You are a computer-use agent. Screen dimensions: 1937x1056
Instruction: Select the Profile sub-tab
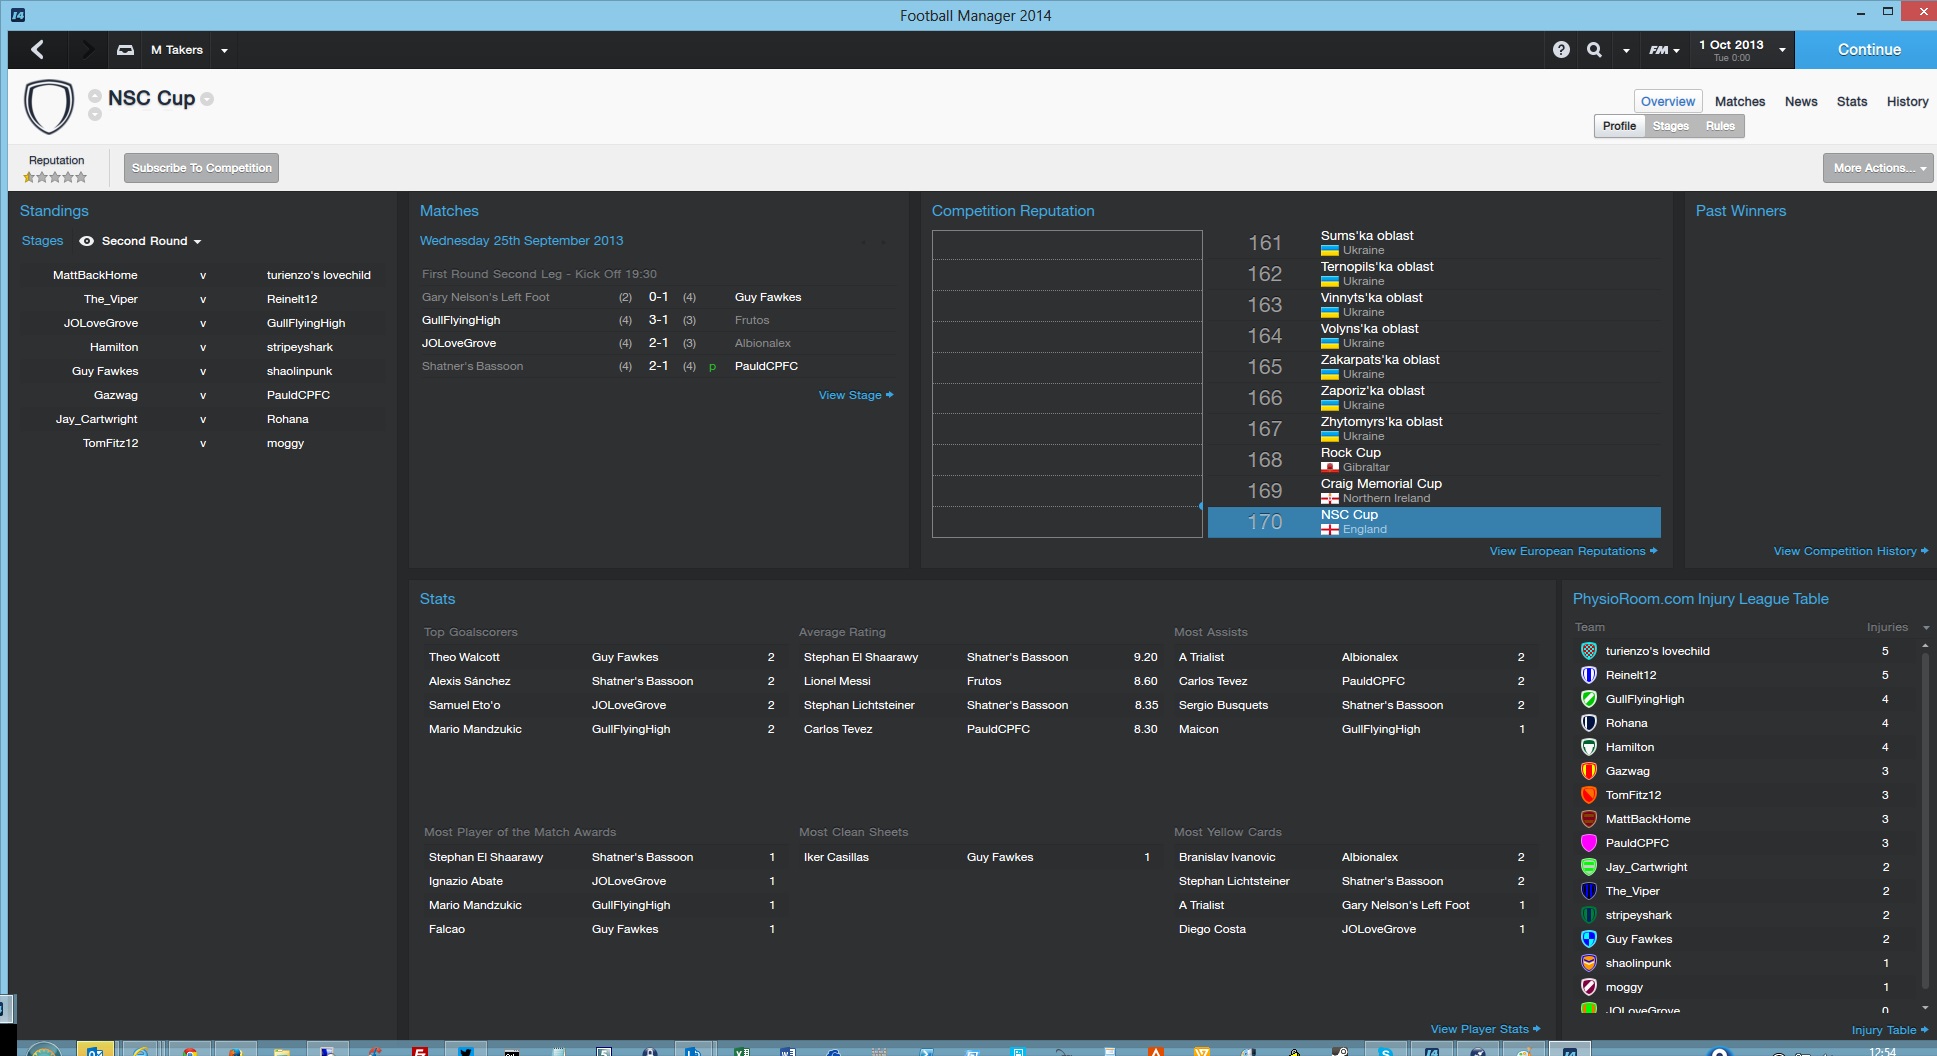point(1619,126)
